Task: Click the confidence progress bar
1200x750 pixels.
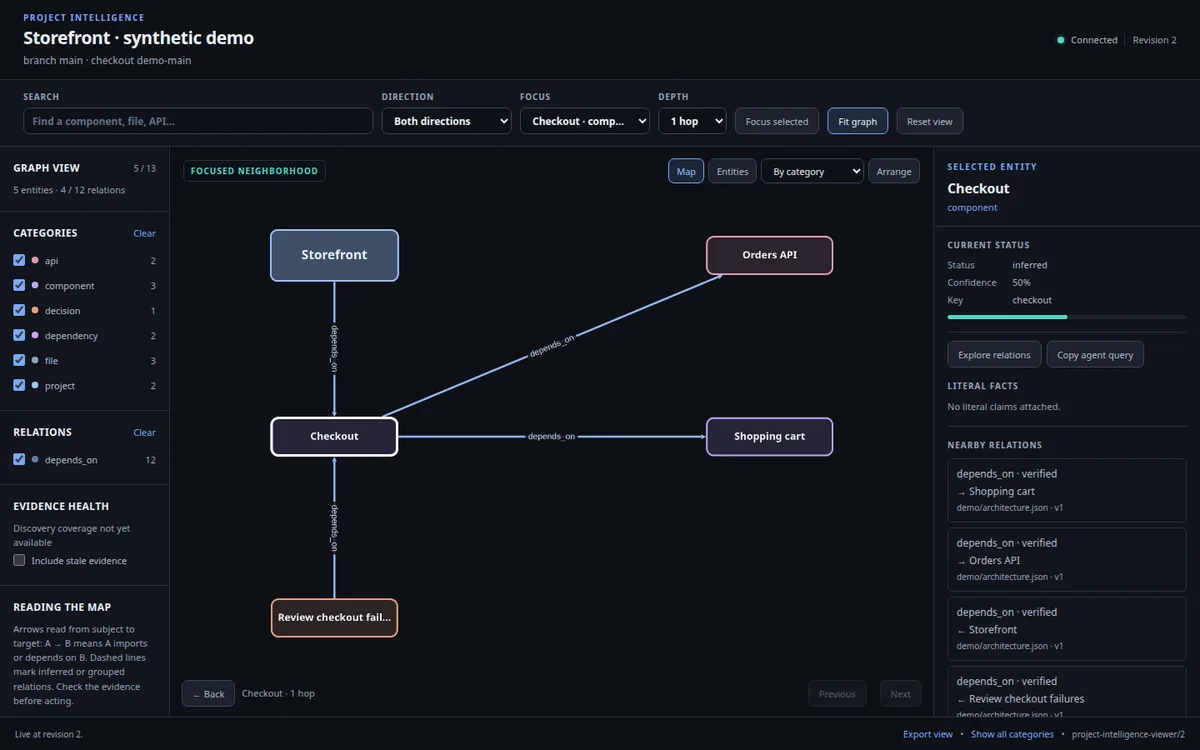Action: [x=1067, y=317]
